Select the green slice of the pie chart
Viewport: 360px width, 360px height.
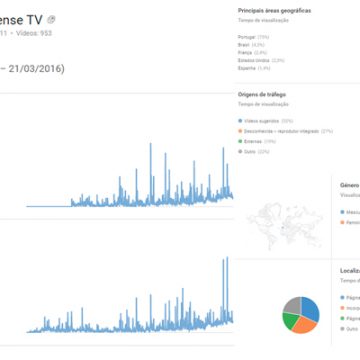click(290, 320)
